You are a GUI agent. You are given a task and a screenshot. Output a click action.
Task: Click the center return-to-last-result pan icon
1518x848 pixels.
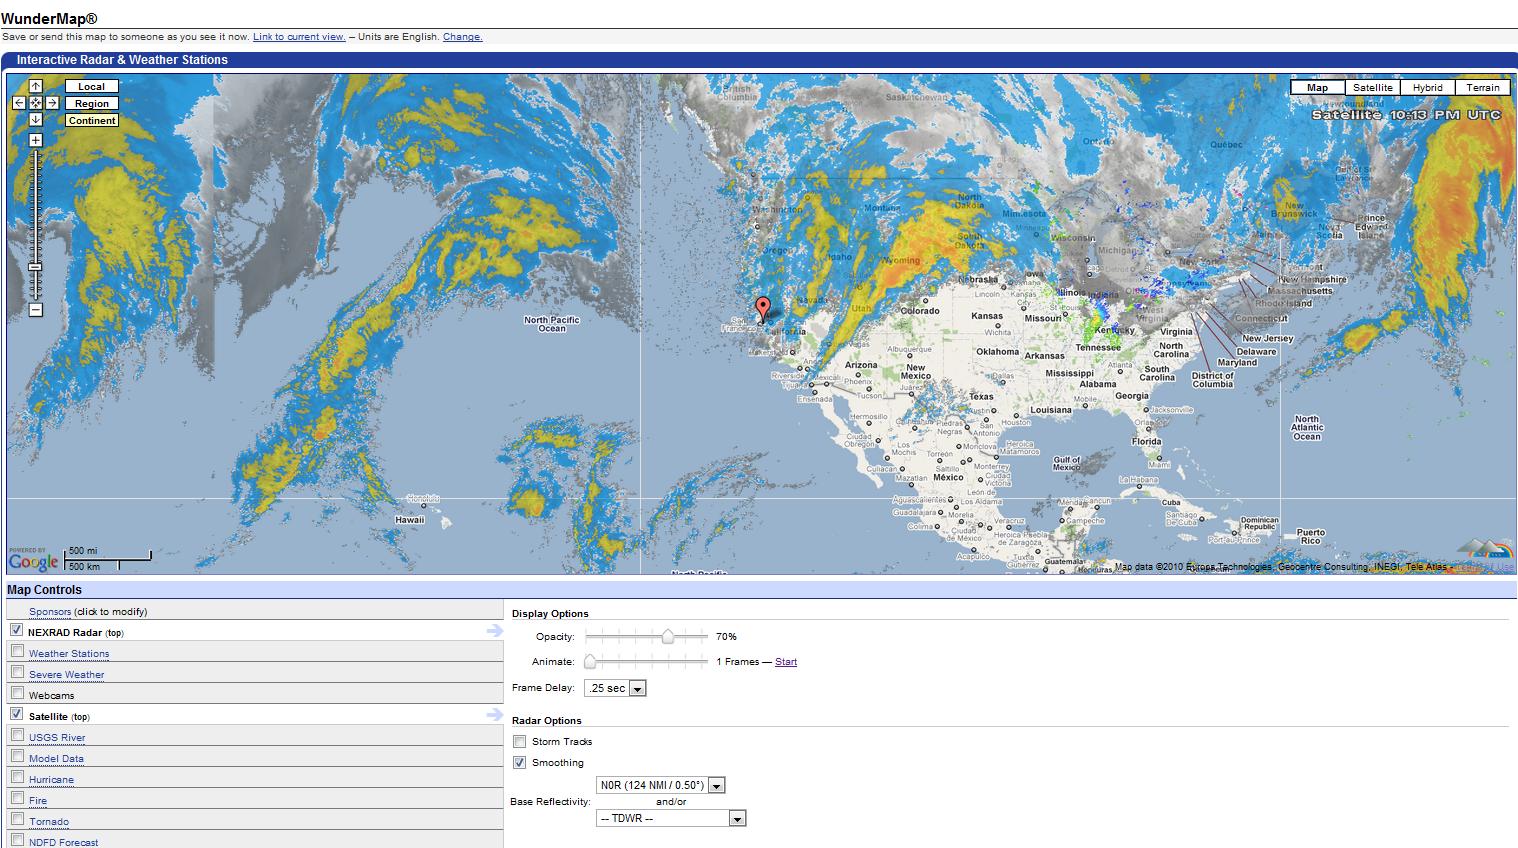(x=36, y=103)
